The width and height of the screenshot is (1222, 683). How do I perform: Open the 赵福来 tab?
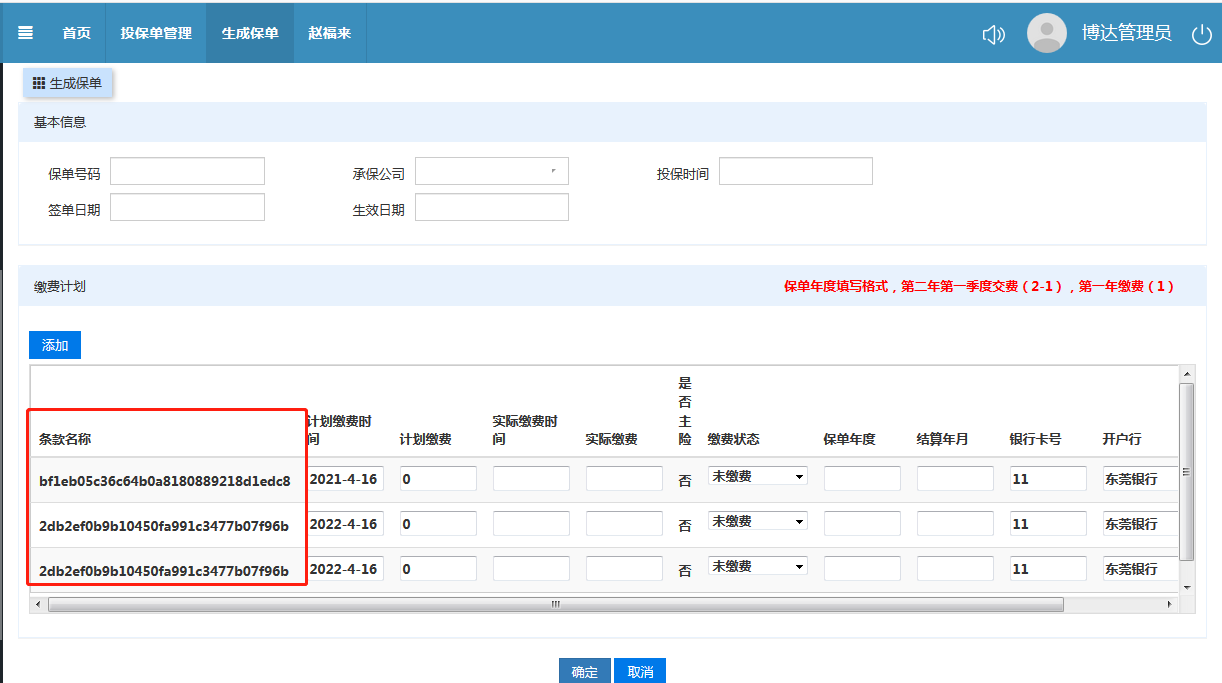(329, 33)
